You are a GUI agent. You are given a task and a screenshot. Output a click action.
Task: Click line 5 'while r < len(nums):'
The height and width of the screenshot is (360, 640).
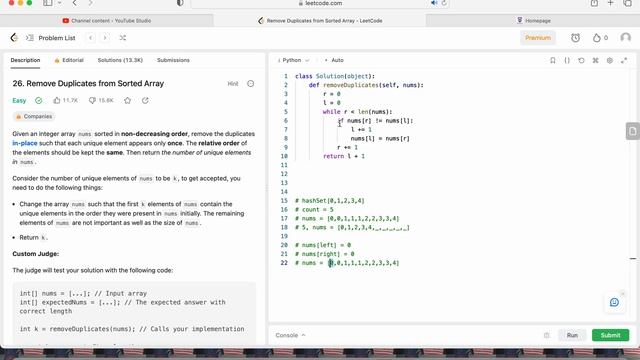358,112
